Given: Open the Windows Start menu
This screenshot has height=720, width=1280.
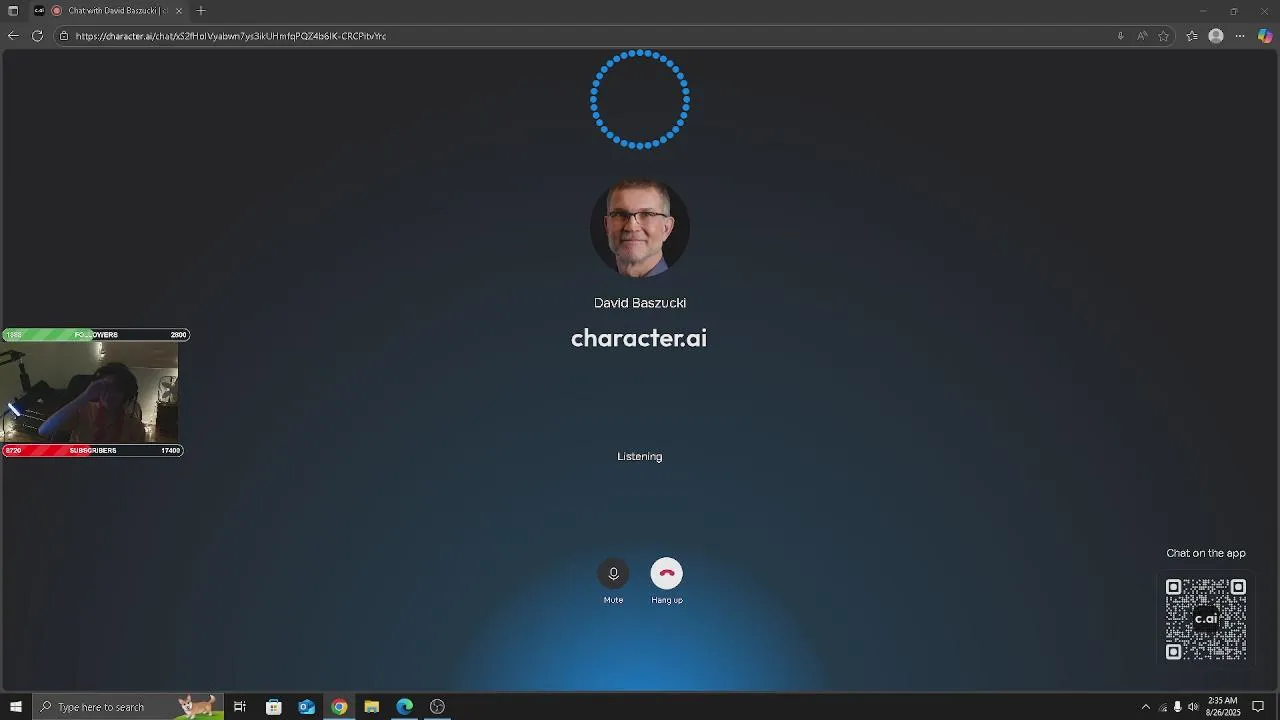Looking at the screenshot, I should (x=16, y=707).
